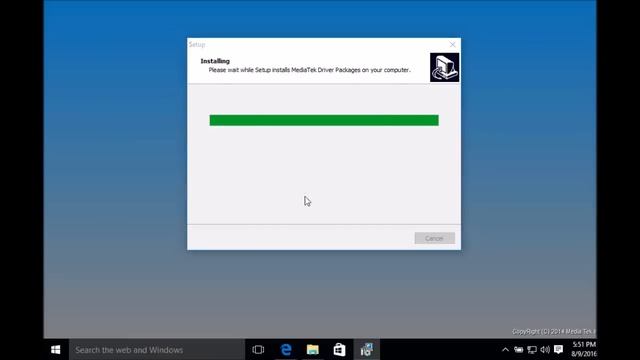This screenshot has width=640, height=360.
Task: Open the network status tray icon
Action: point(532,349)
